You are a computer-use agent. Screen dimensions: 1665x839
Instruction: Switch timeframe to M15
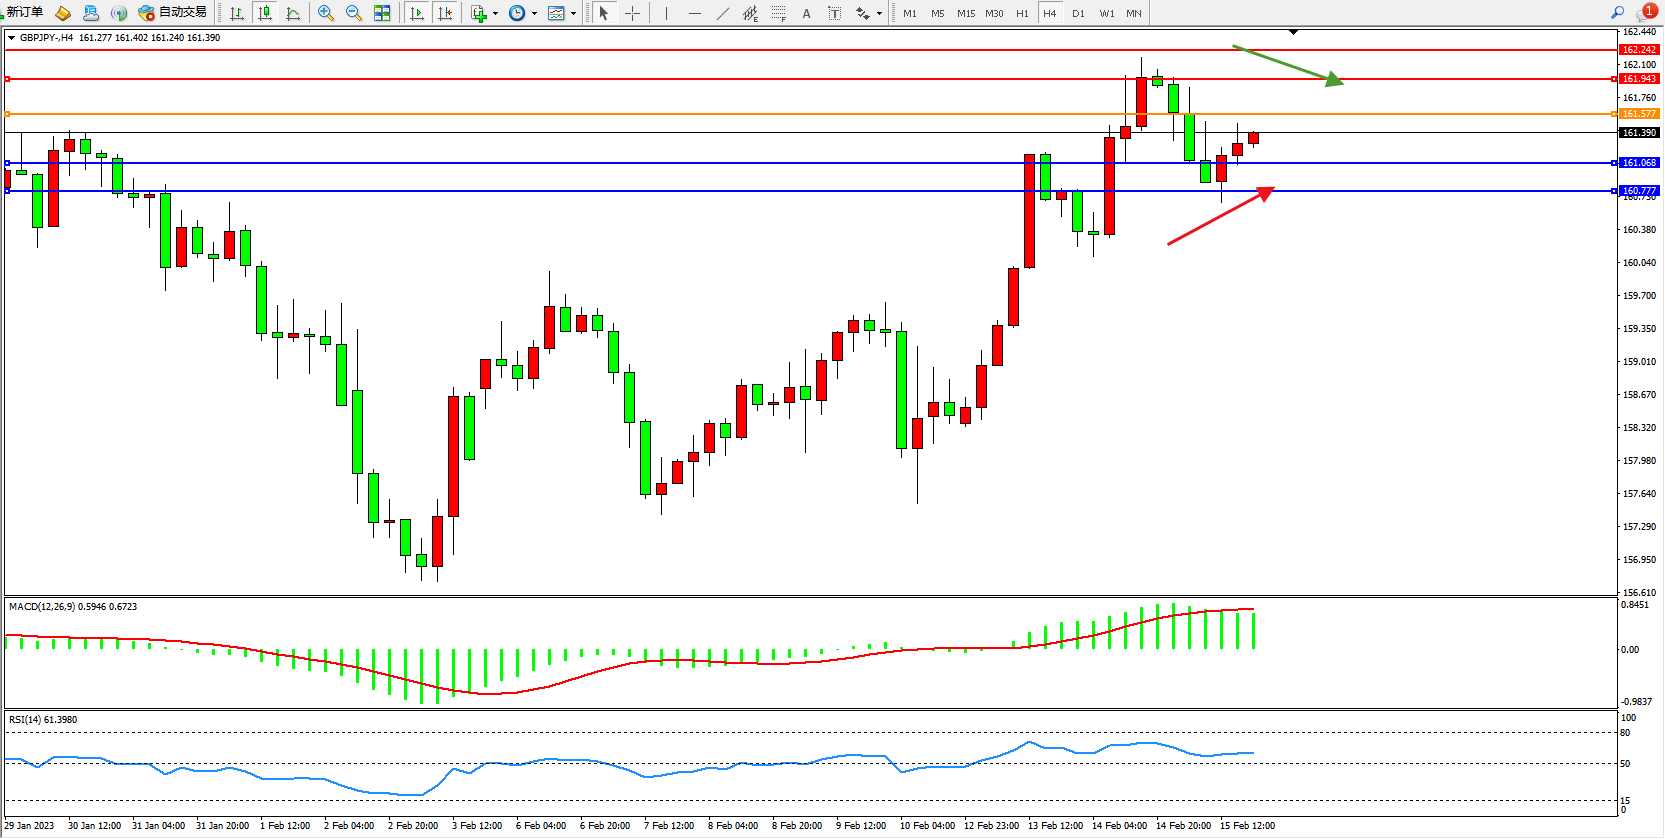[966, 13]
